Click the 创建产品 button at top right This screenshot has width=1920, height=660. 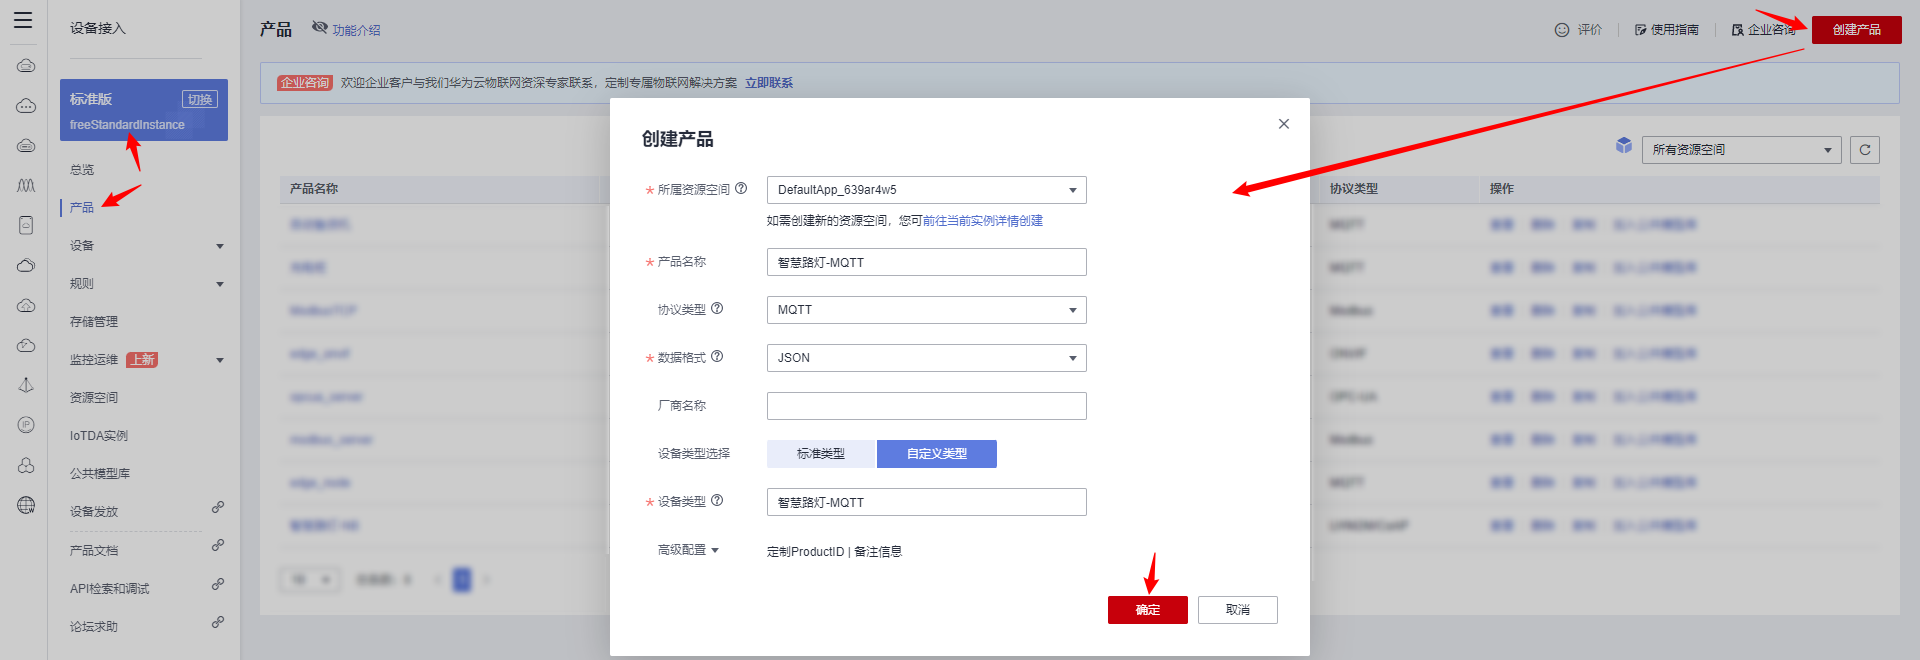(x=1857, y=30)
